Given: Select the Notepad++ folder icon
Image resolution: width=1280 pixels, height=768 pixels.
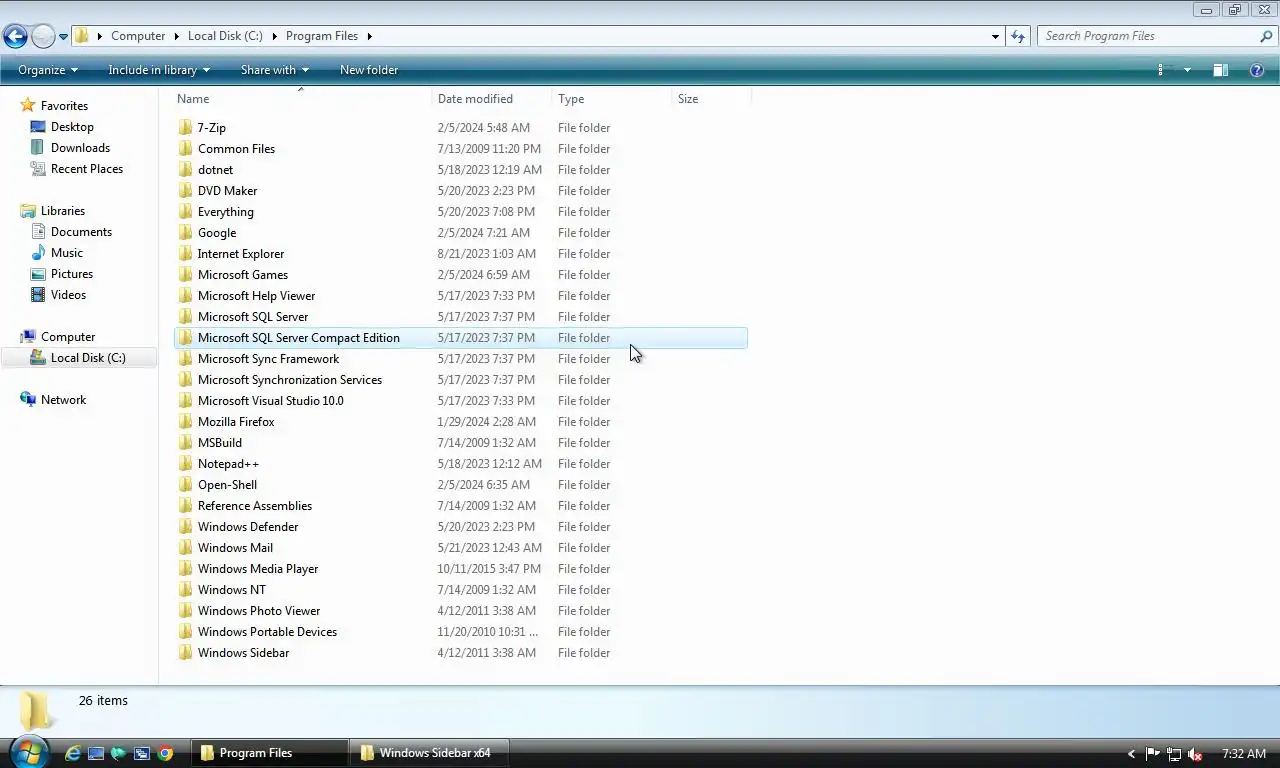Looking at the screenshot, I should tap(185, 464).
